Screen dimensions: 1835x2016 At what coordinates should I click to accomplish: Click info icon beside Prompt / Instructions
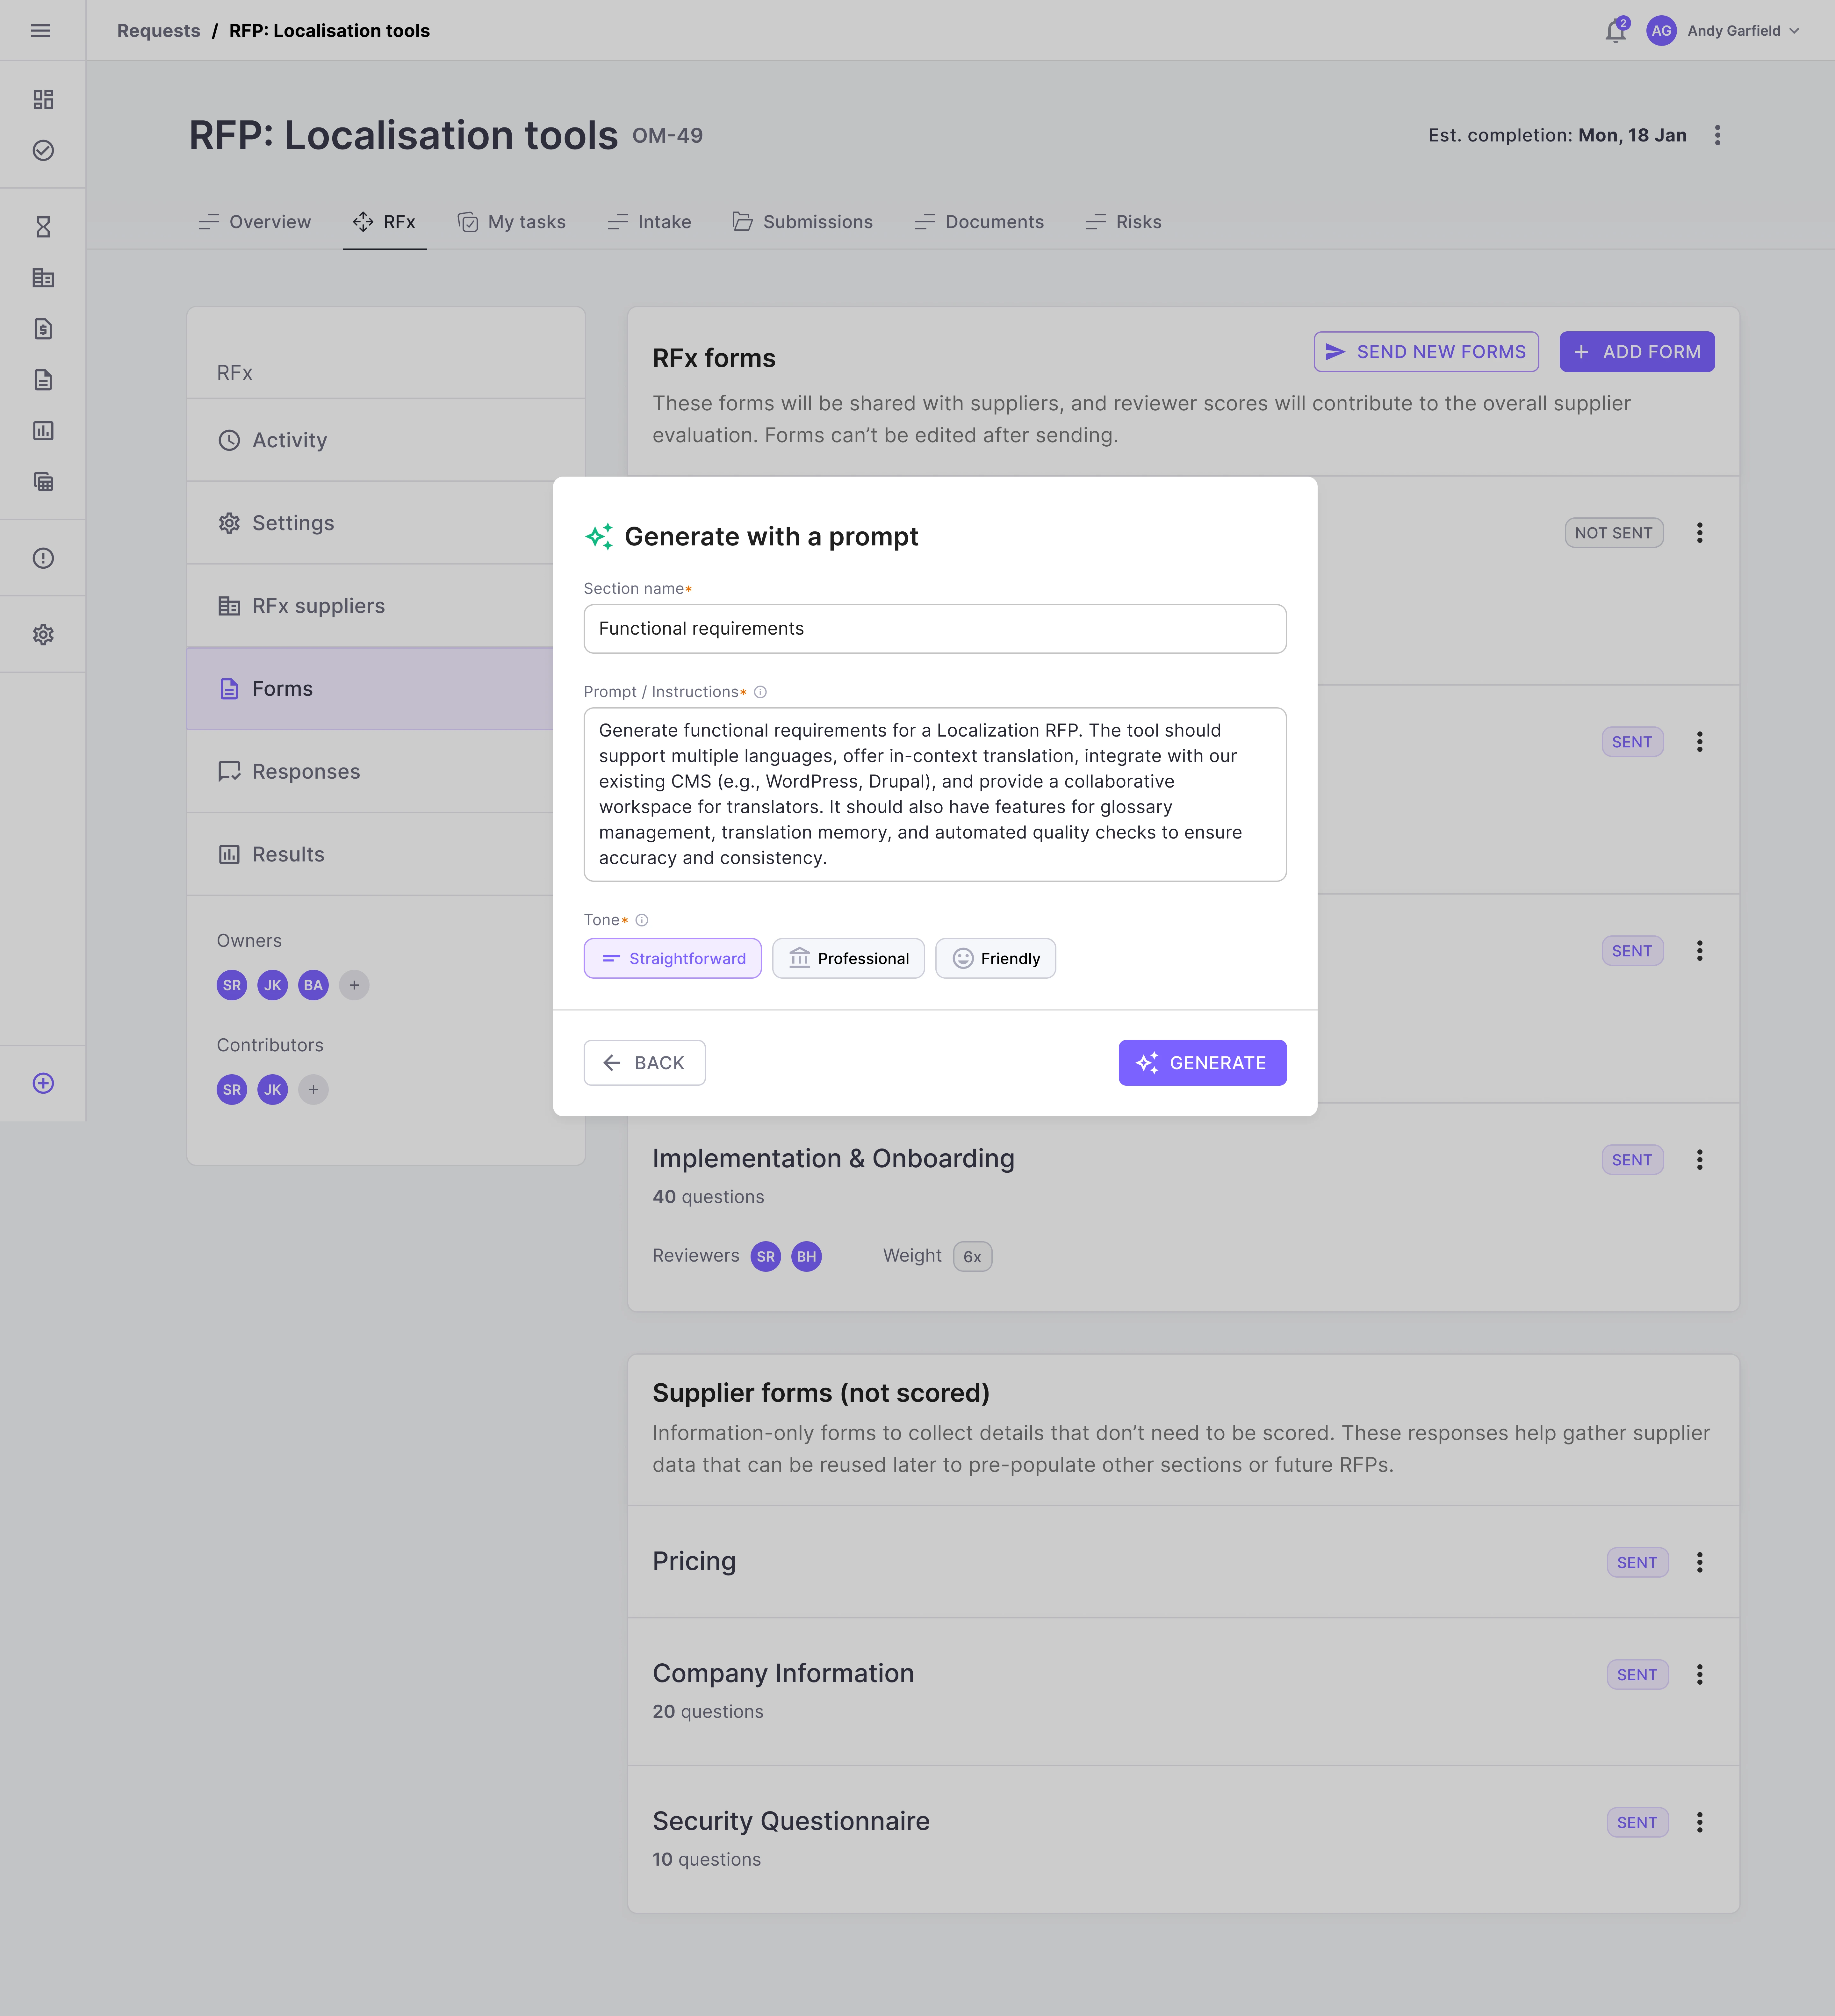point(760,692)
